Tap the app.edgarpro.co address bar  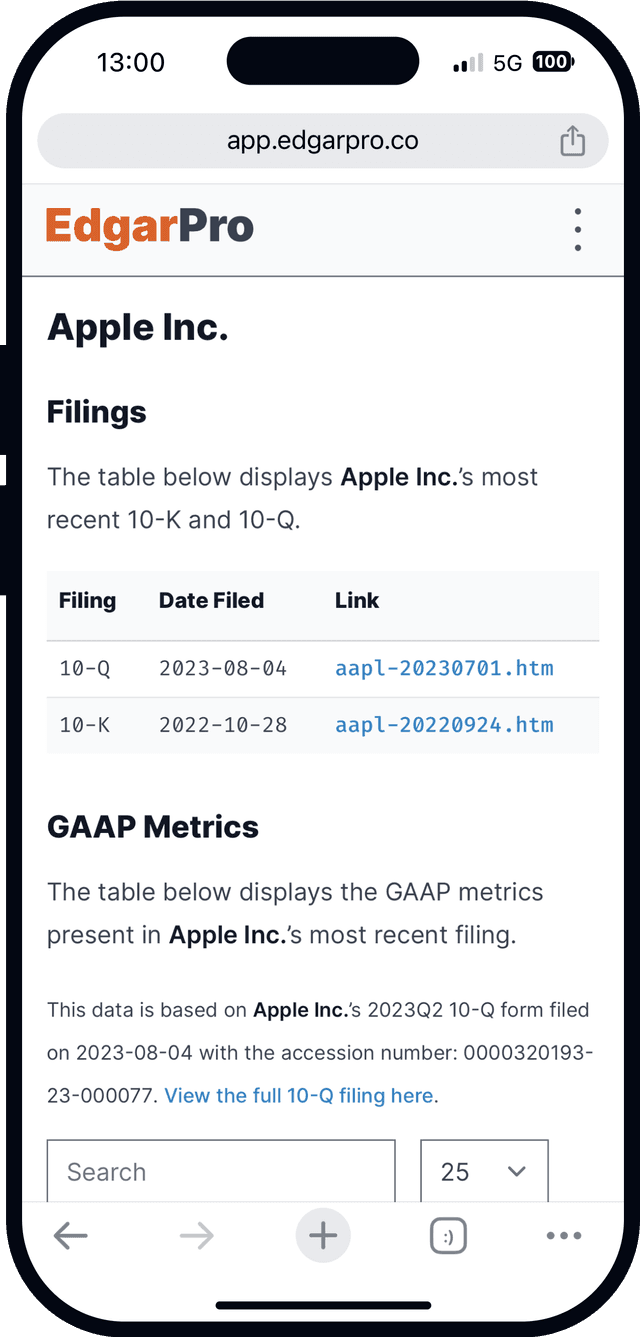pos(322,141)
